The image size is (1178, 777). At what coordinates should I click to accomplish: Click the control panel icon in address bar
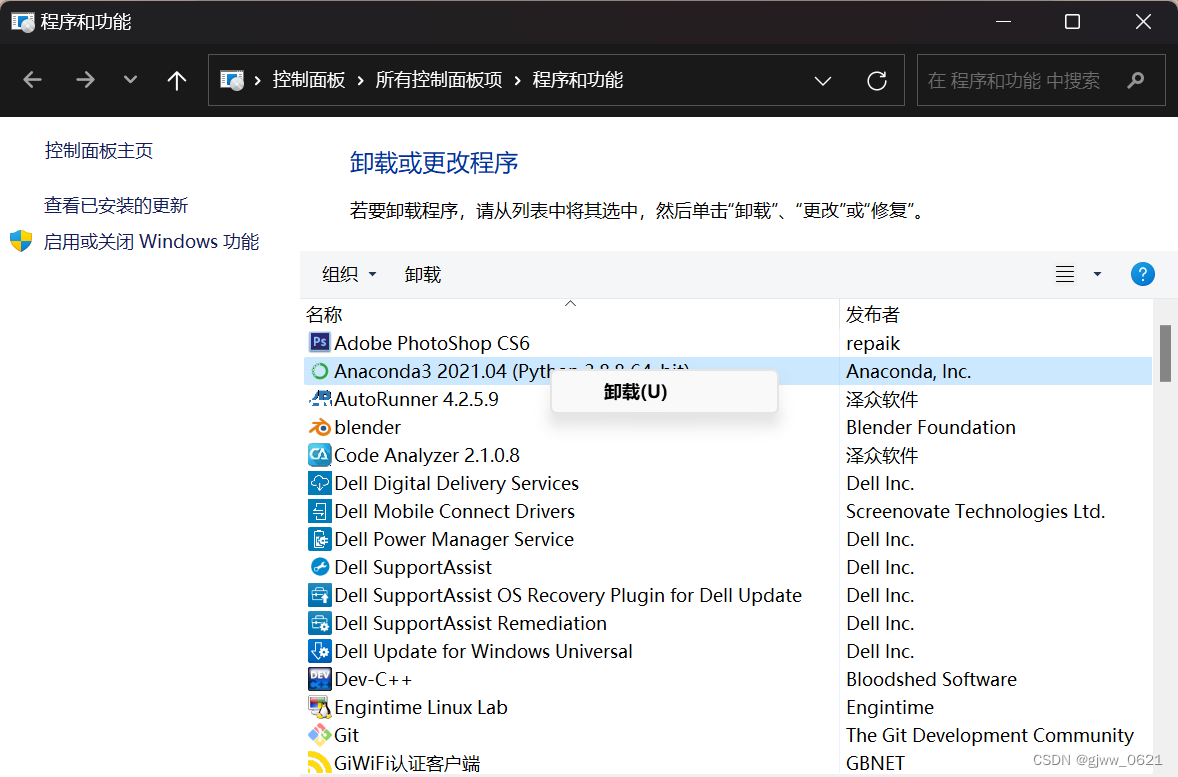tap(231, 80)
